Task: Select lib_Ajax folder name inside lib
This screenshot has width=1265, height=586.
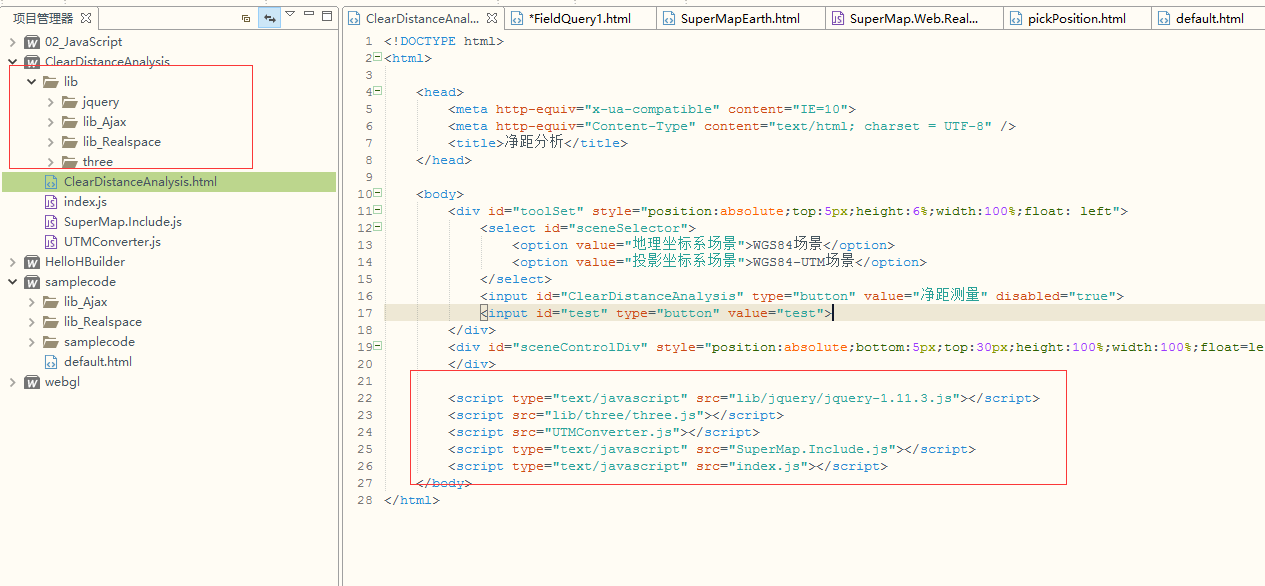Action: (105, 122)
